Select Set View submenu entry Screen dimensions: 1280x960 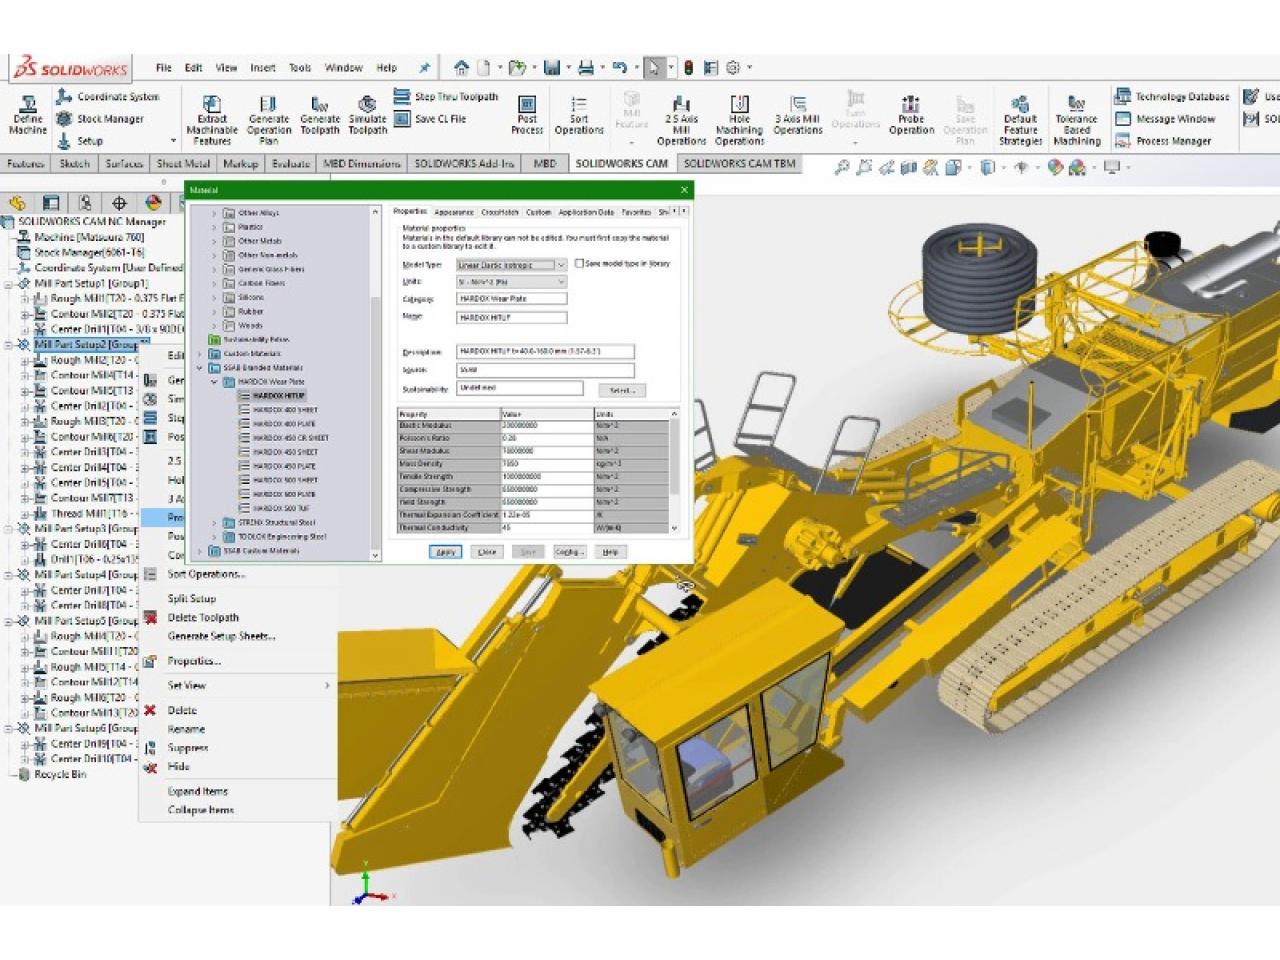pyautogui.click(x=186, y=686)
